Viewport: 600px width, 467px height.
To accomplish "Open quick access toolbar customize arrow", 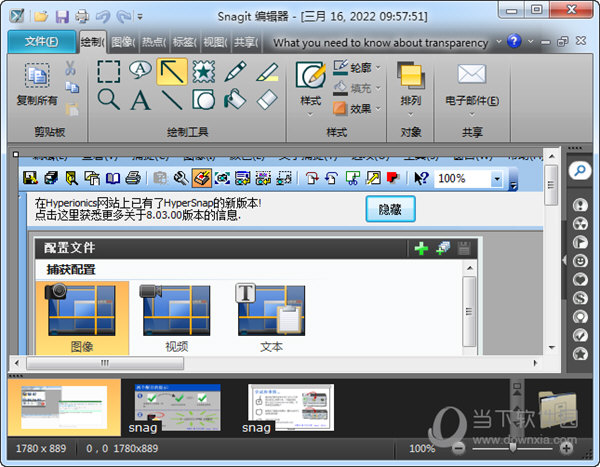I will pyautogui.click(x=140, y=17).
